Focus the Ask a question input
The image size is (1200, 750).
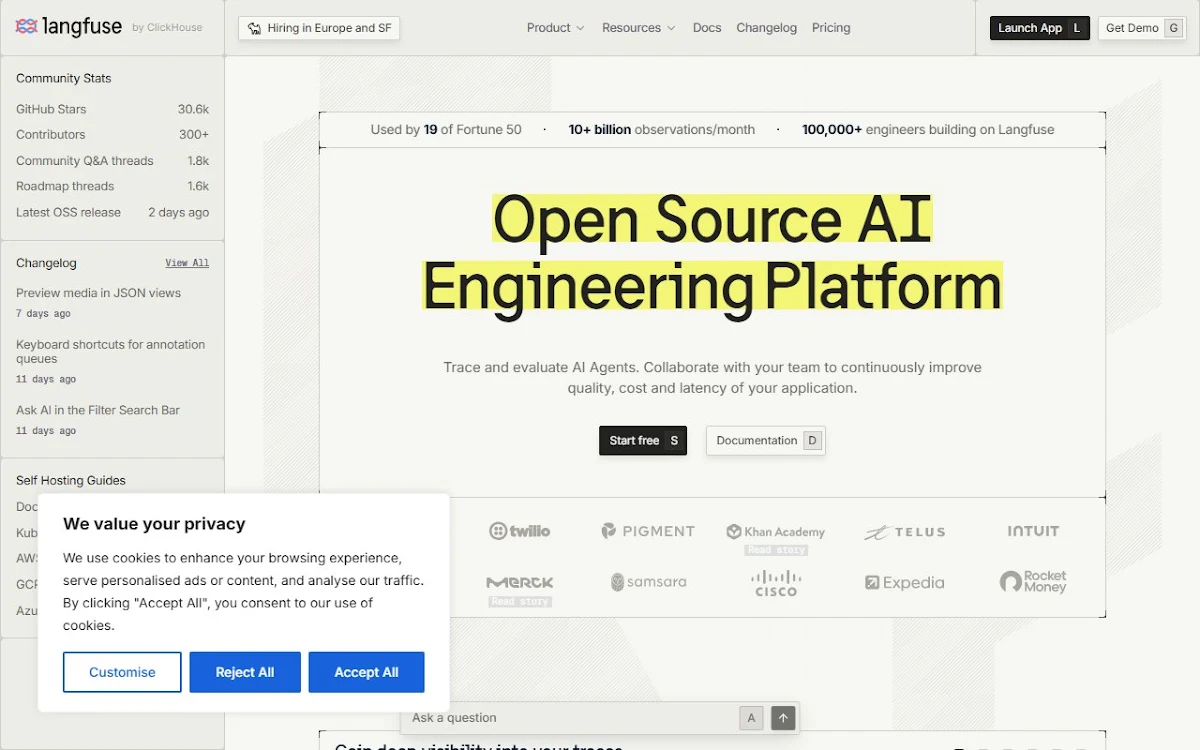(570, 717)
